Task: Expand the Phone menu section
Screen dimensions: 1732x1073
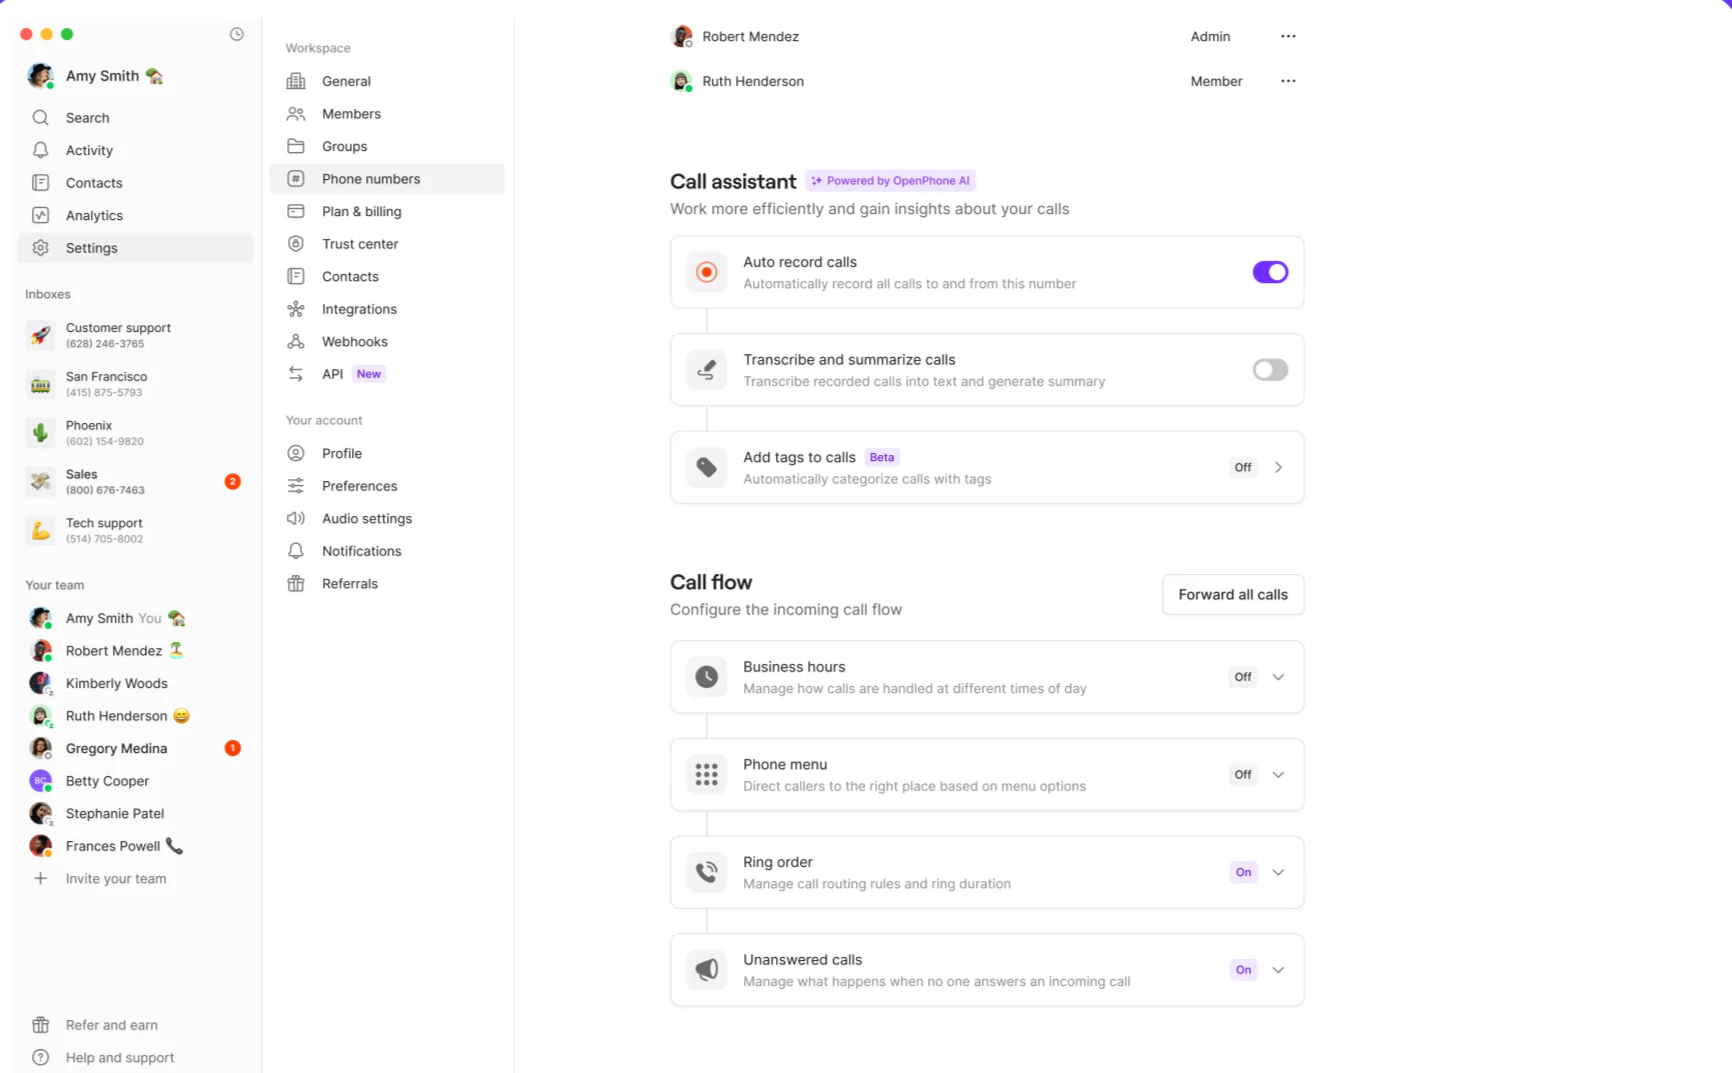Action: point(1278,775)
